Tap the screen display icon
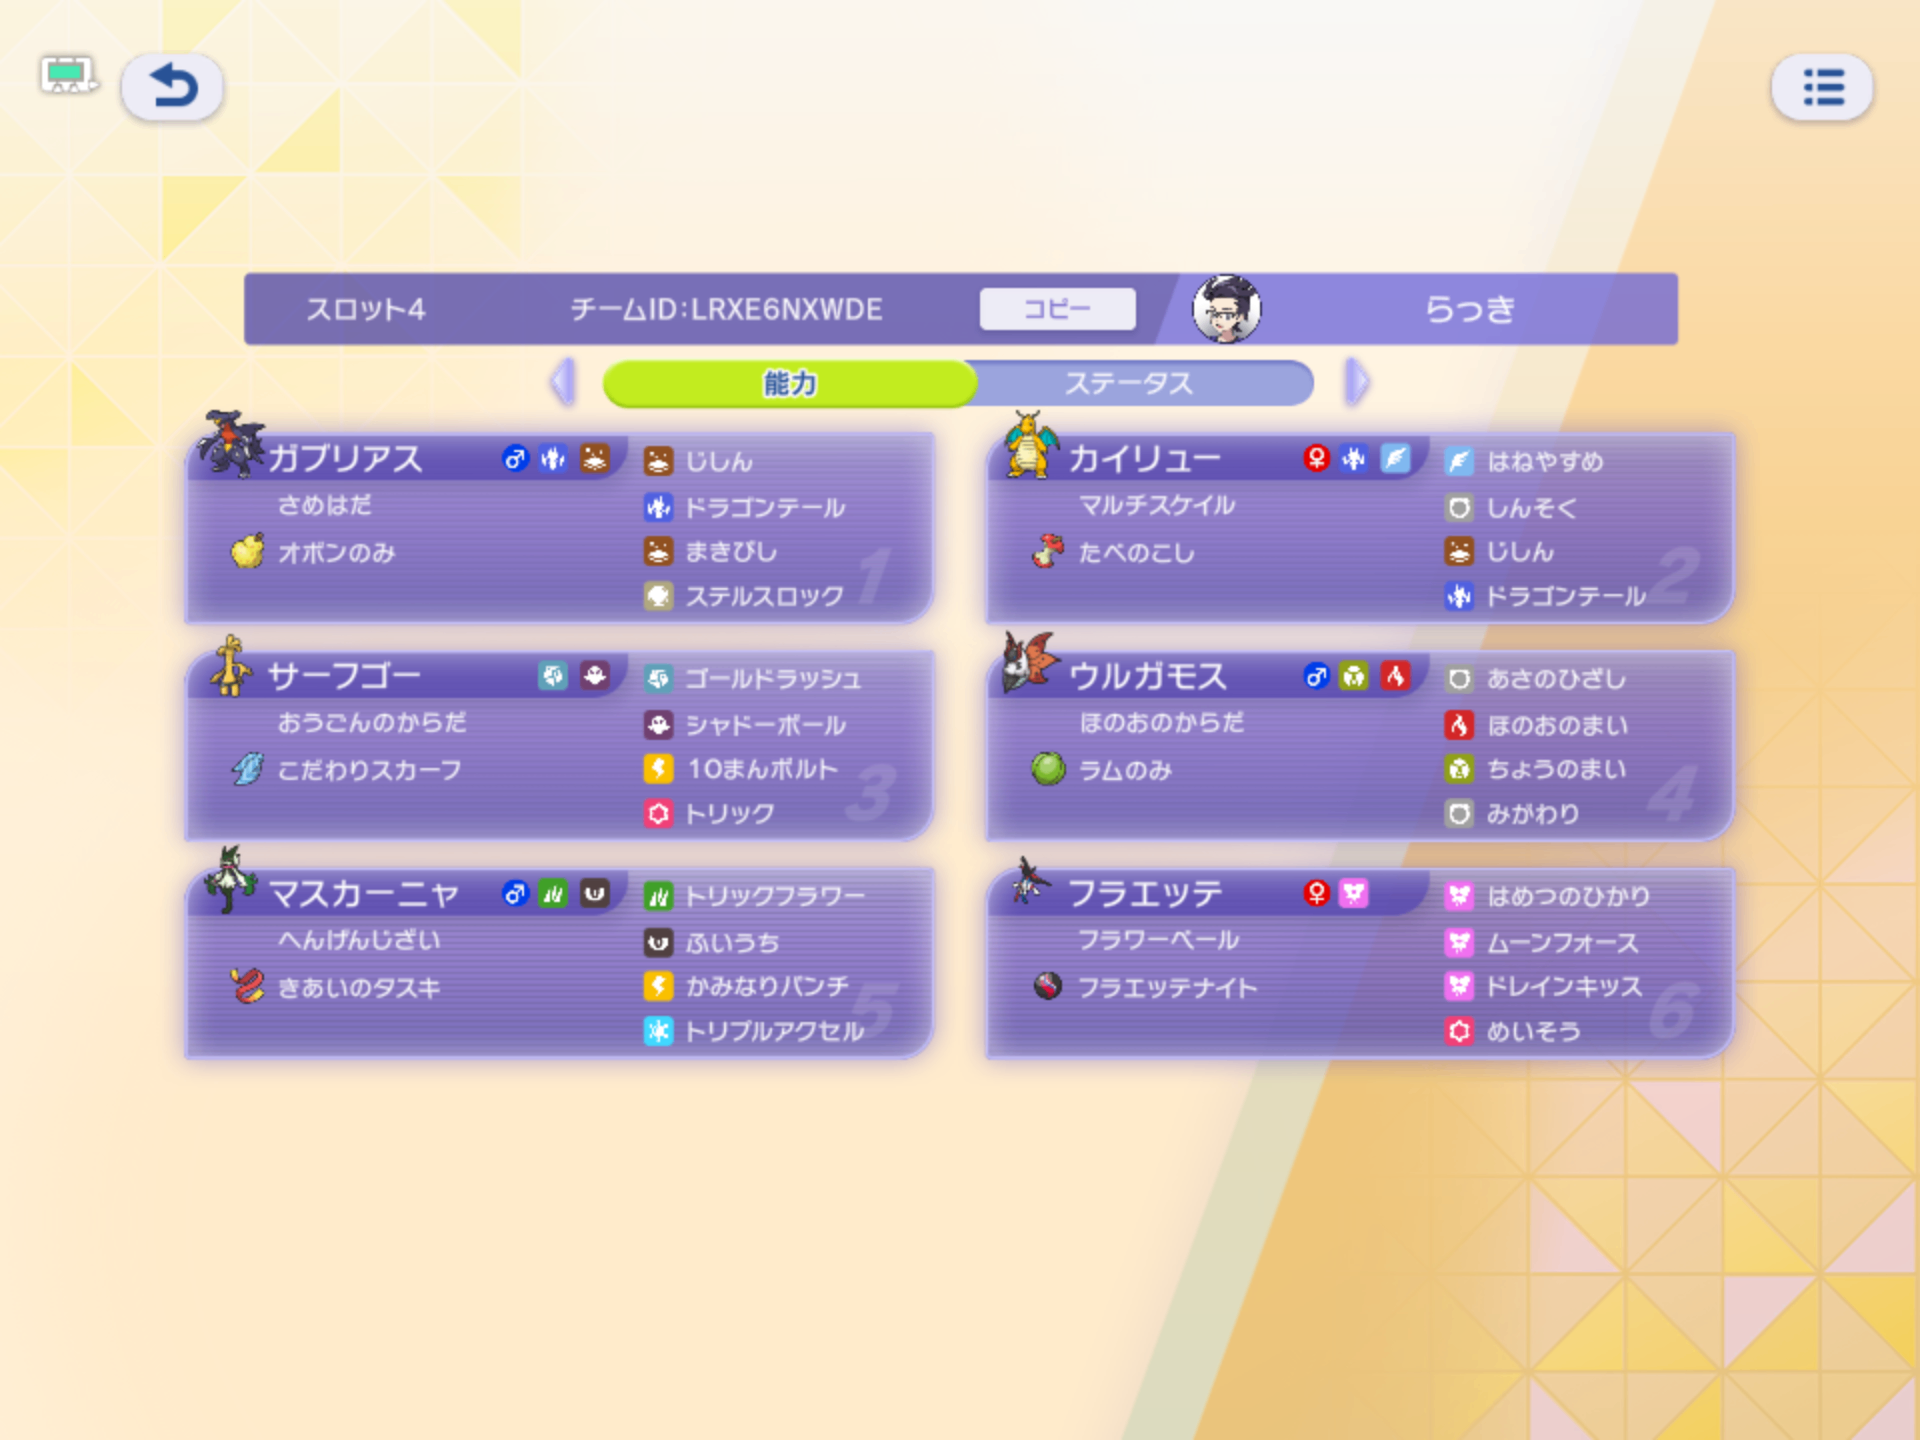 (68, 75)
